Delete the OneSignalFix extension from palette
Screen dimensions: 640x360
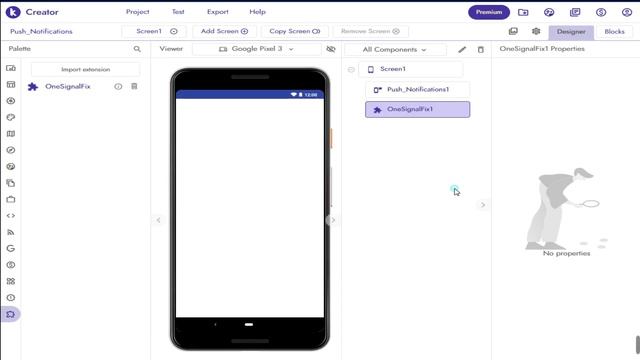[x=134, y=86]
